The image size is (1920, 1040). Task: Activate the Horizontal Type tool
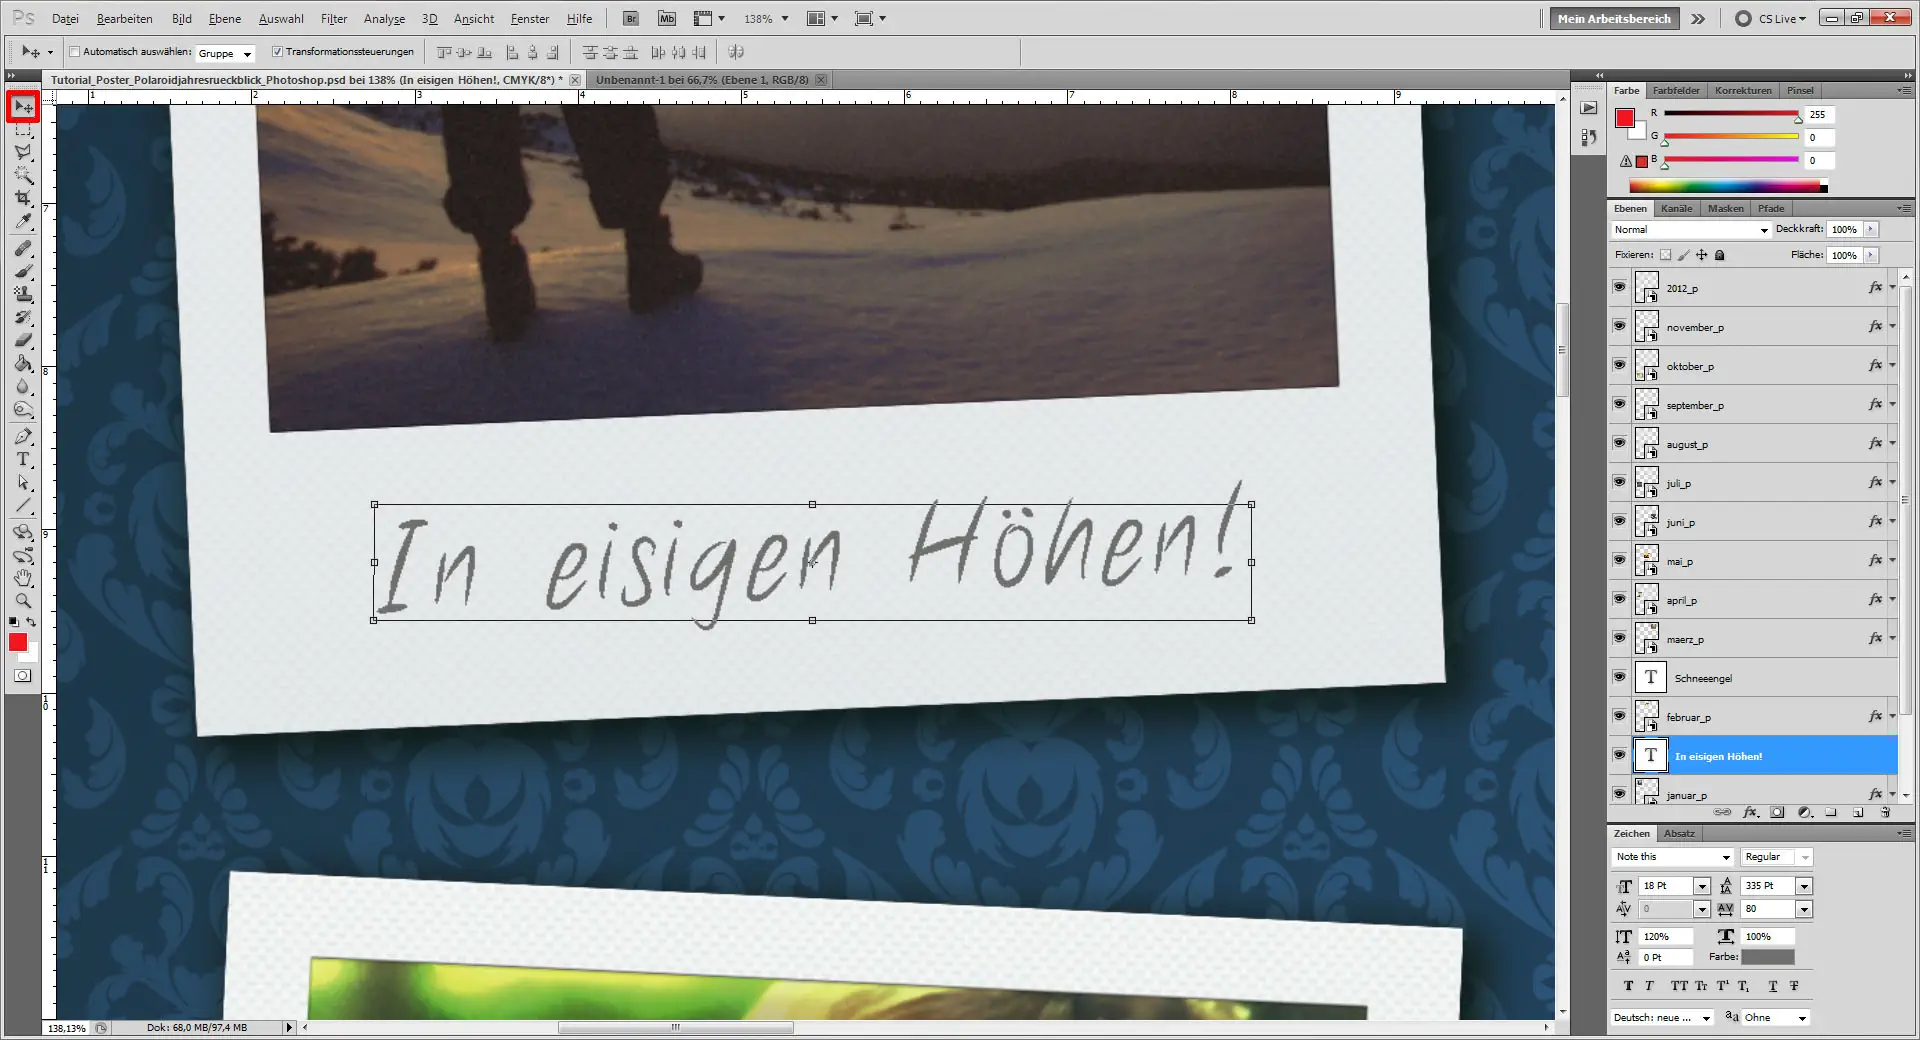(x=22, y=460)
